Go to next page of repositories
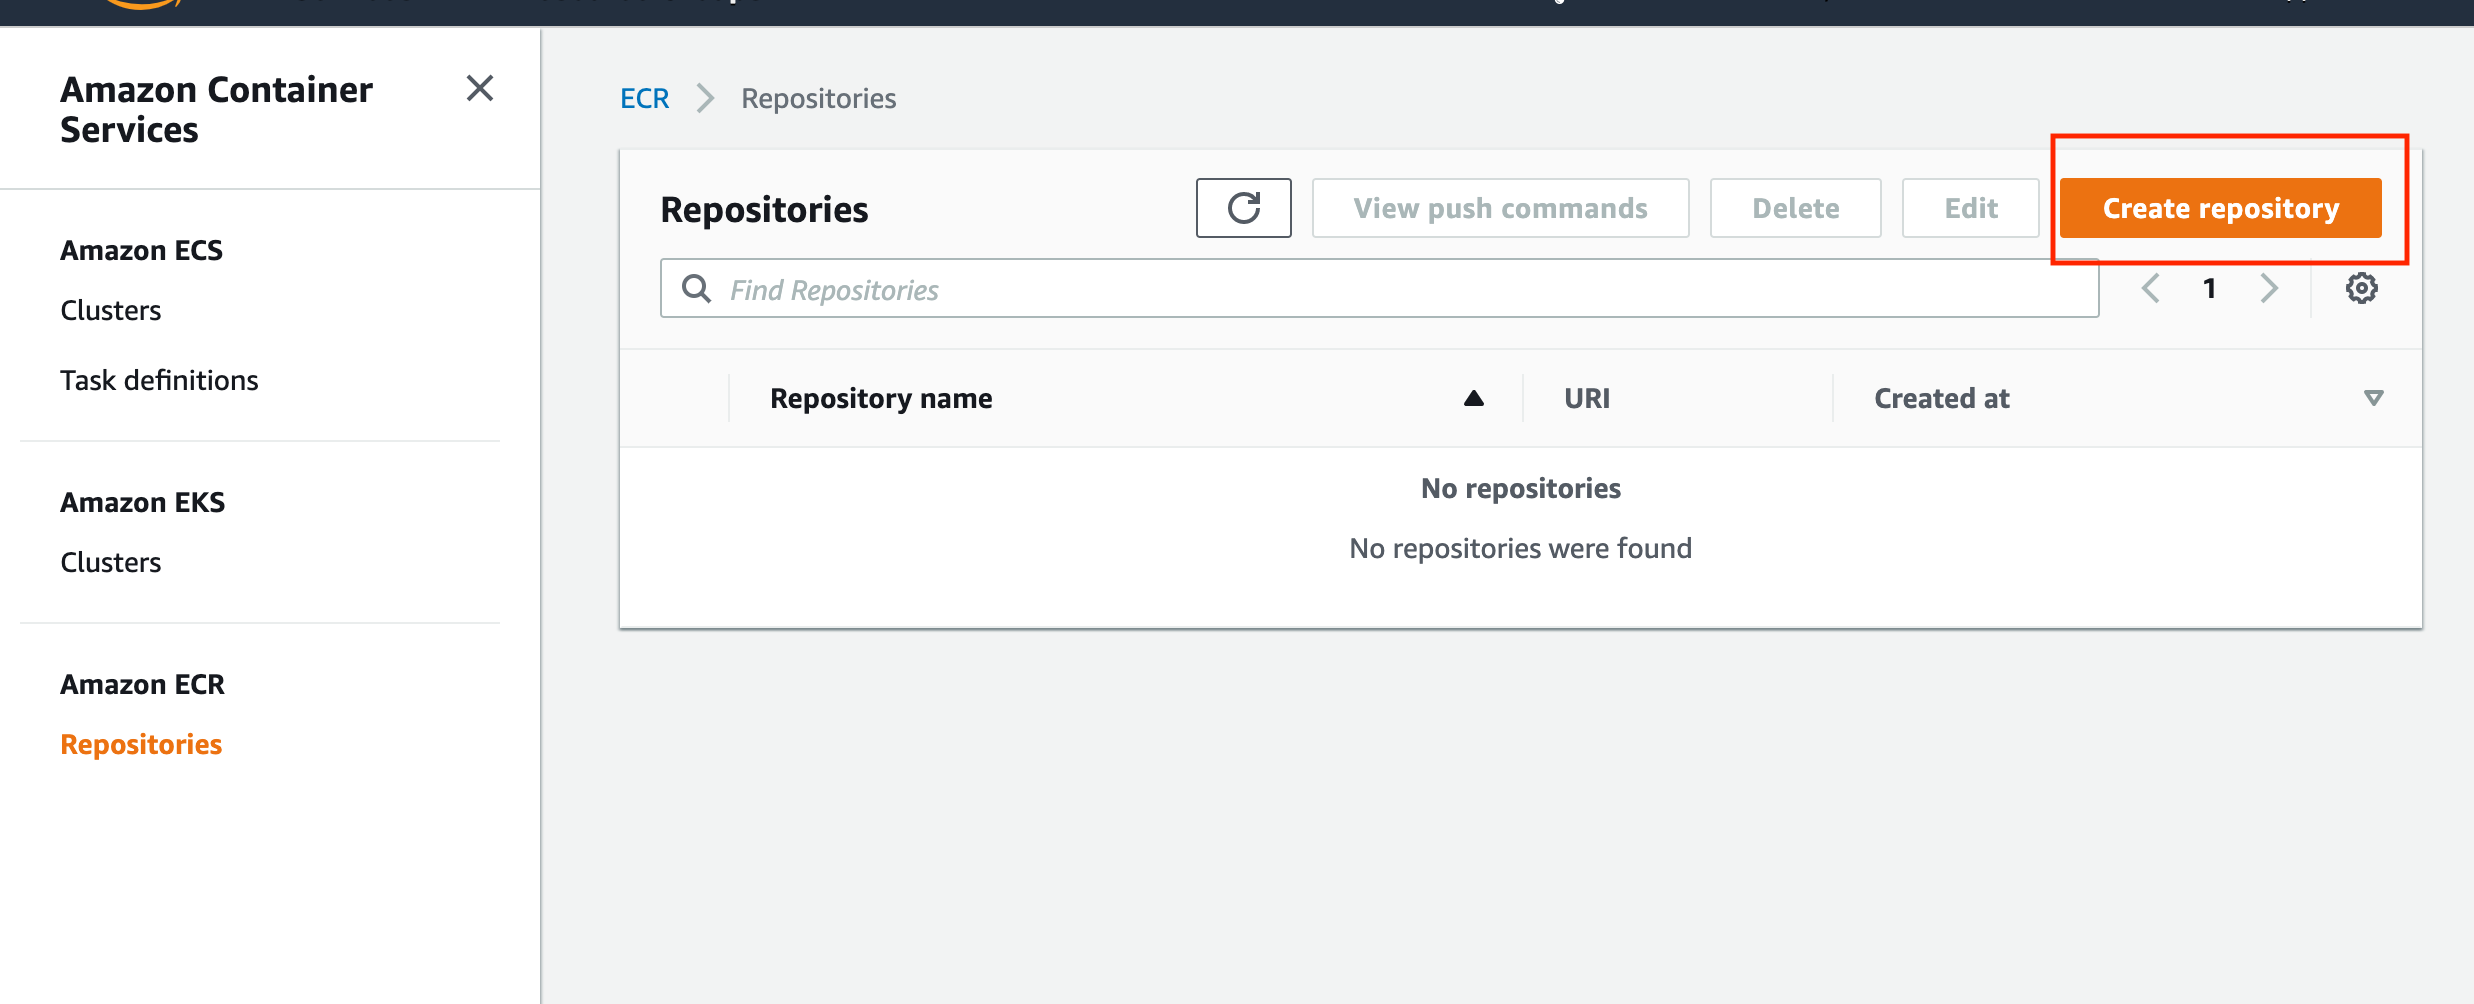Image resolution: width=2474 pixels, height=1004 pixels. click(x=2269, y=289)
